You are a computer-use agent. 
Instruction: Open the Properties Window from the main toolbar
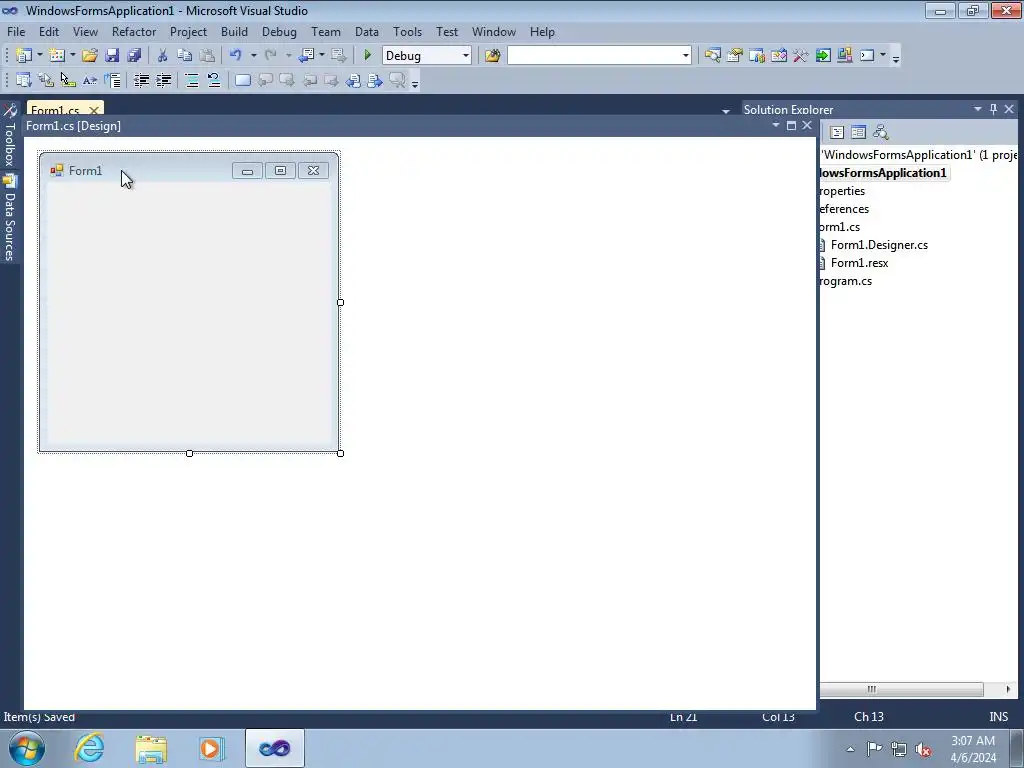point(735,56)
